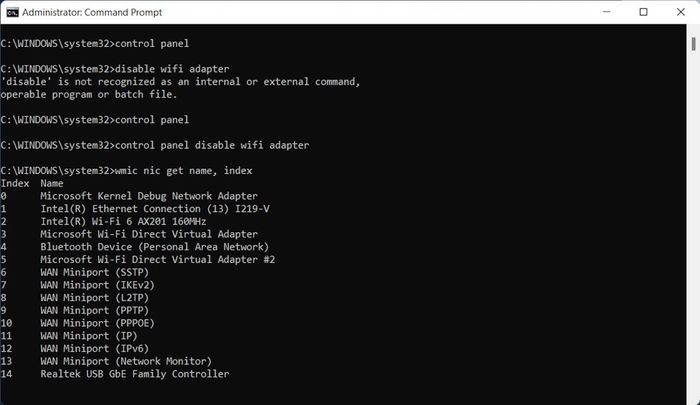Minimize the Command Prompt window

point(606,12)
